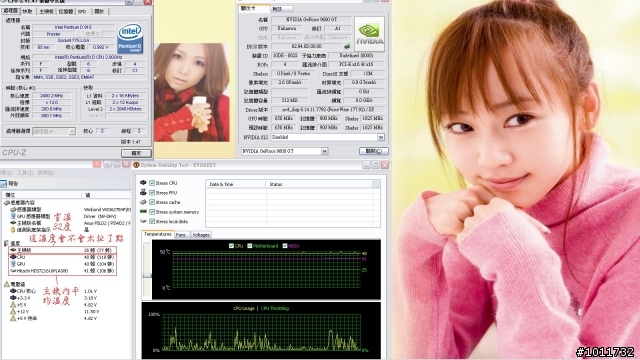Switch to the SPD tab in CPU-Z
The width and height of the screenshot is (640, 360).
(82, 11)
